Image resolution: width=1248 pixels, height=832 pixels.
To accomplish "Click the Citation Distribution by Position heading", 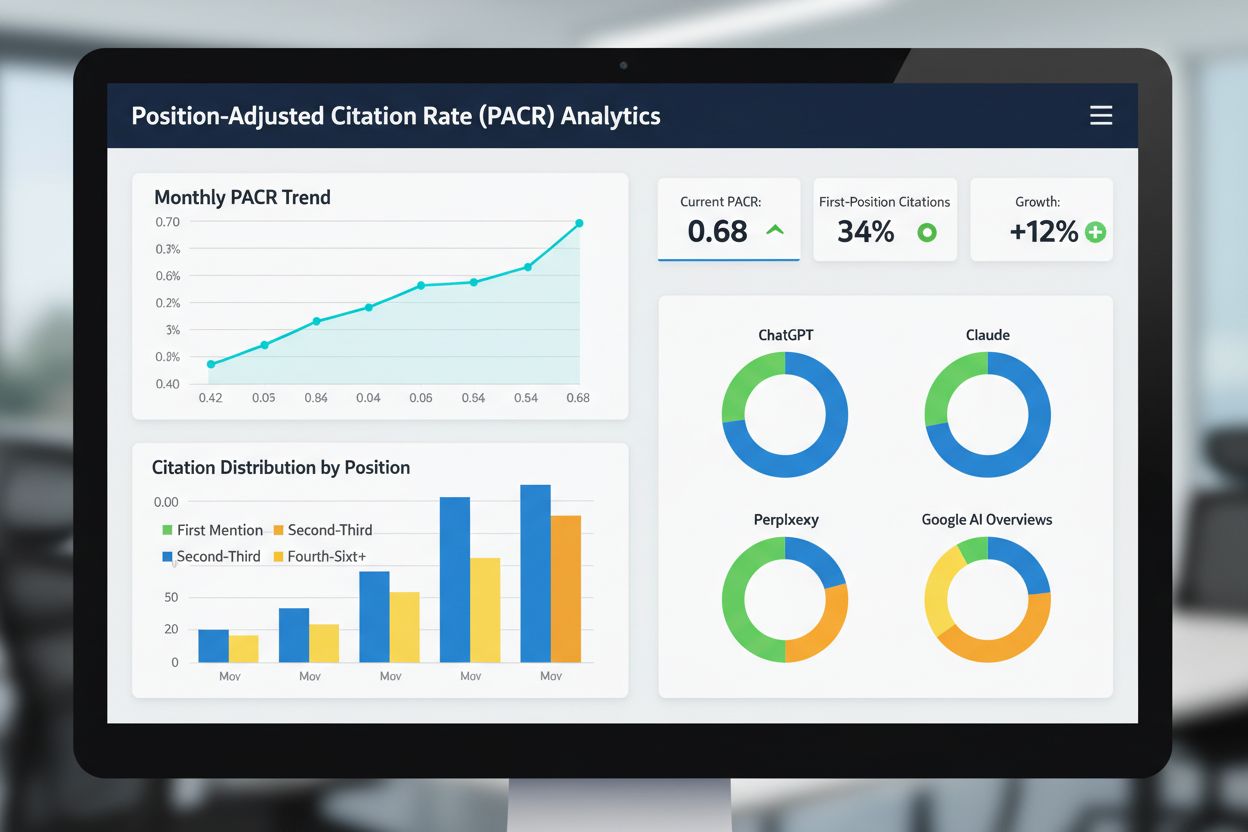I will tap(281, 467).
